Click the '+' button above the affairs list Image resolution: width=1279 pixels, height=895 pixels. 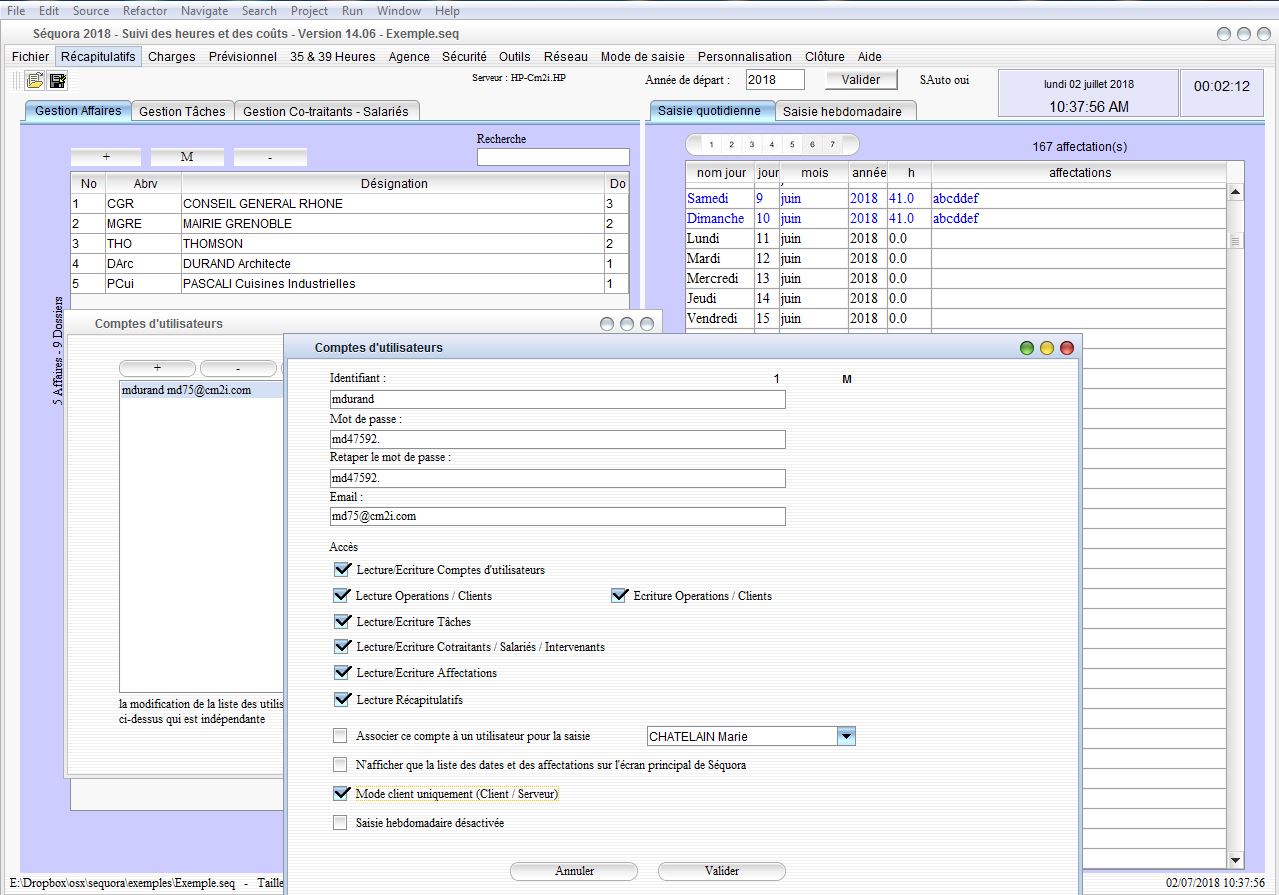(x=105, y=157)
